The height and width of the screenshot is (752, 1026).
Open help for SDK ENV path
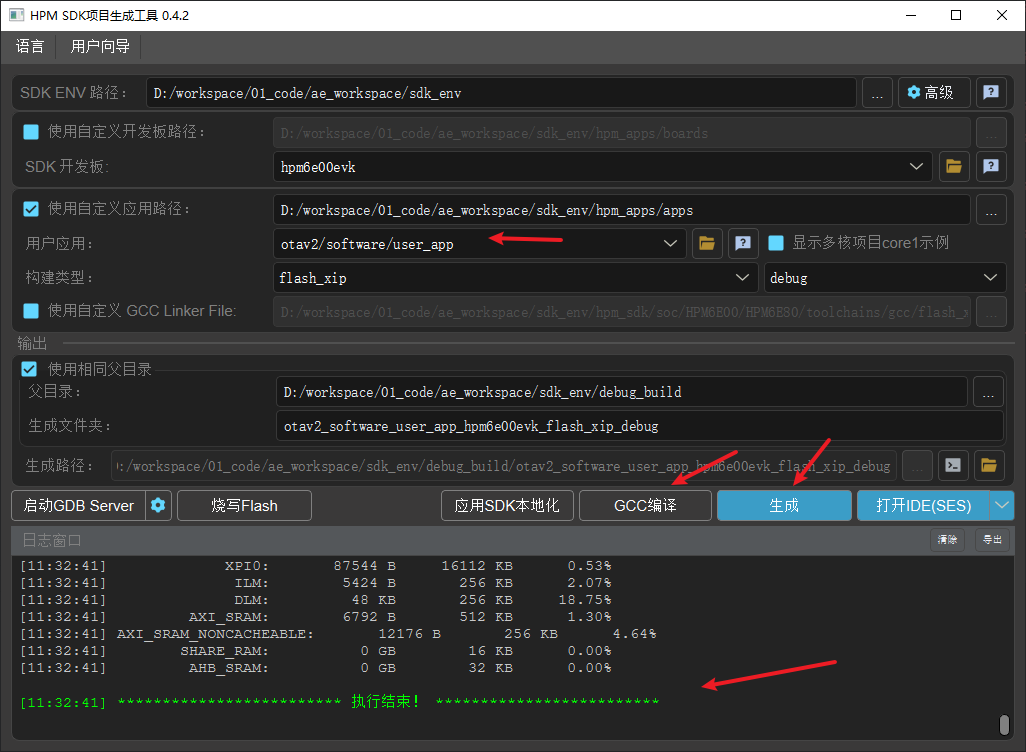(991, 92)
